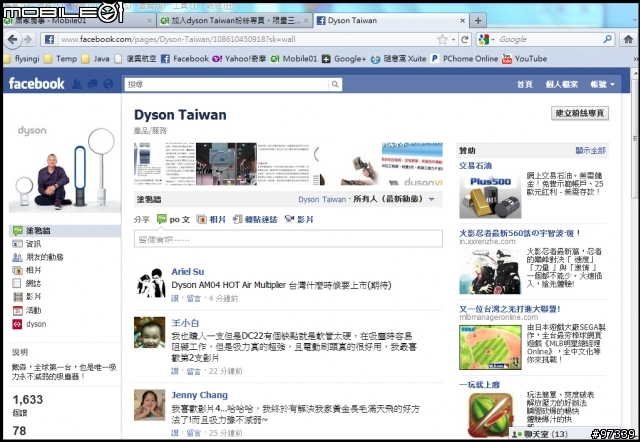
Task: Open the Temp bookmark folder
Action: point(61,59)
